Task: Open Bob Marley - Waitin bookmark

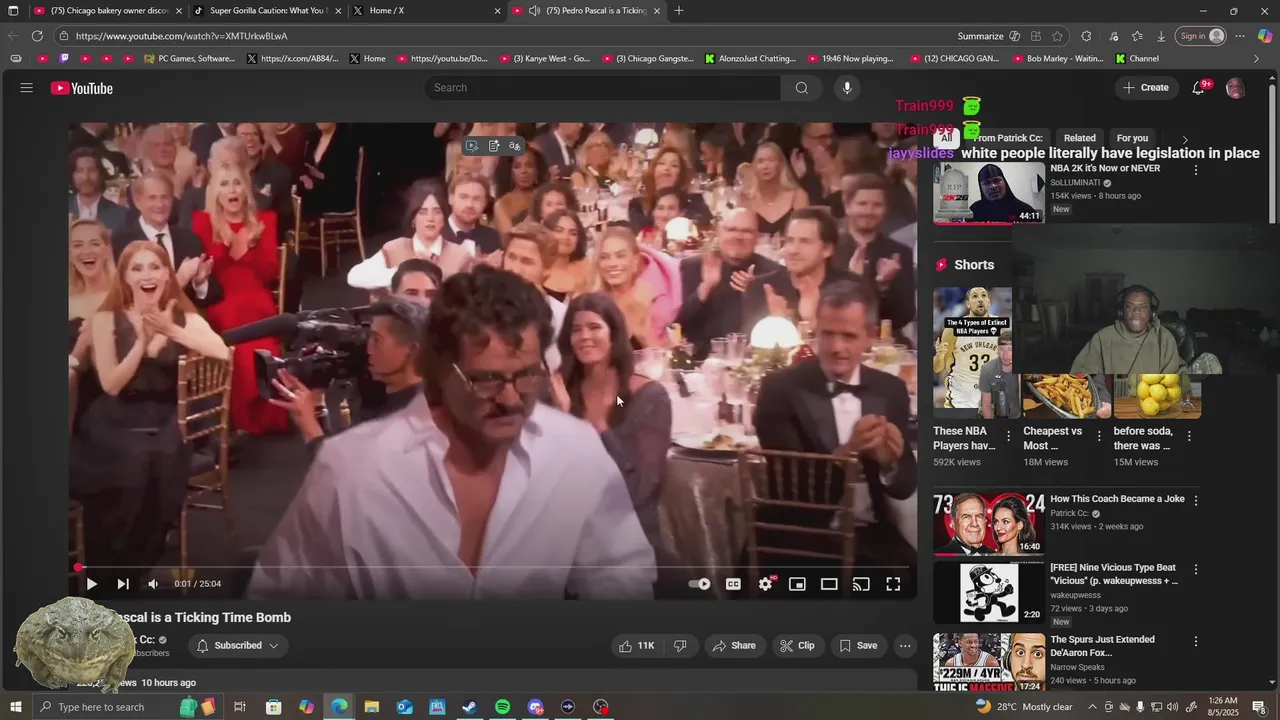Action: pos(1057,59)
